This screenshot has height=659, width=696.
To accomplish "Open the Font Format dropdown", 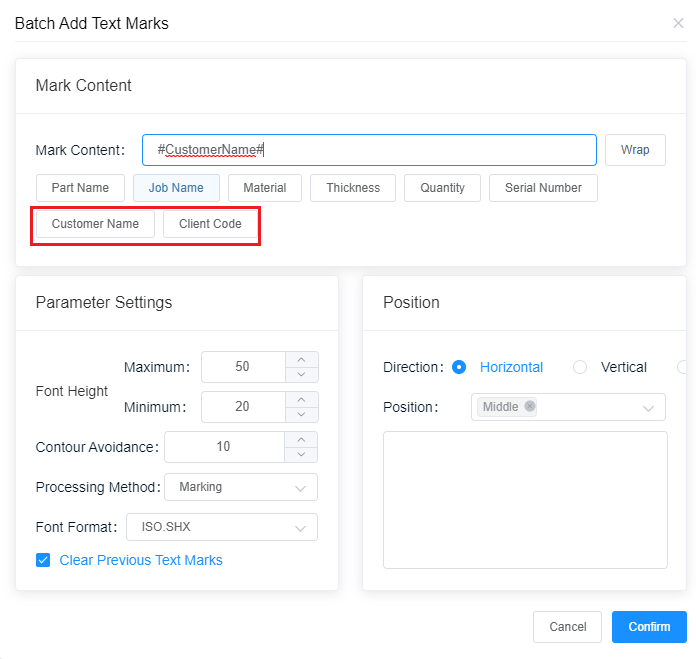I will (x=222, y=527).
